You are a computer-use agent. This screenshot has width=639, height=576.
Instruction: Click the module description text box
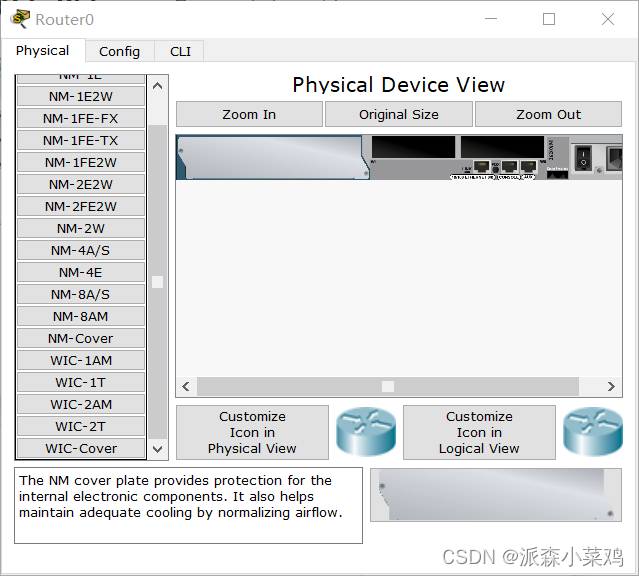(188, 505)
